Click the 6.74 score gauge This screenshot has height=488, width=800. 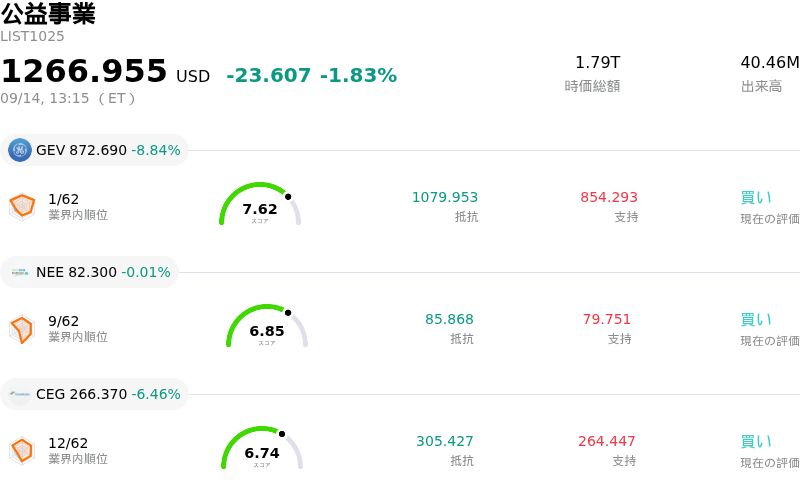tap(262, 448)
